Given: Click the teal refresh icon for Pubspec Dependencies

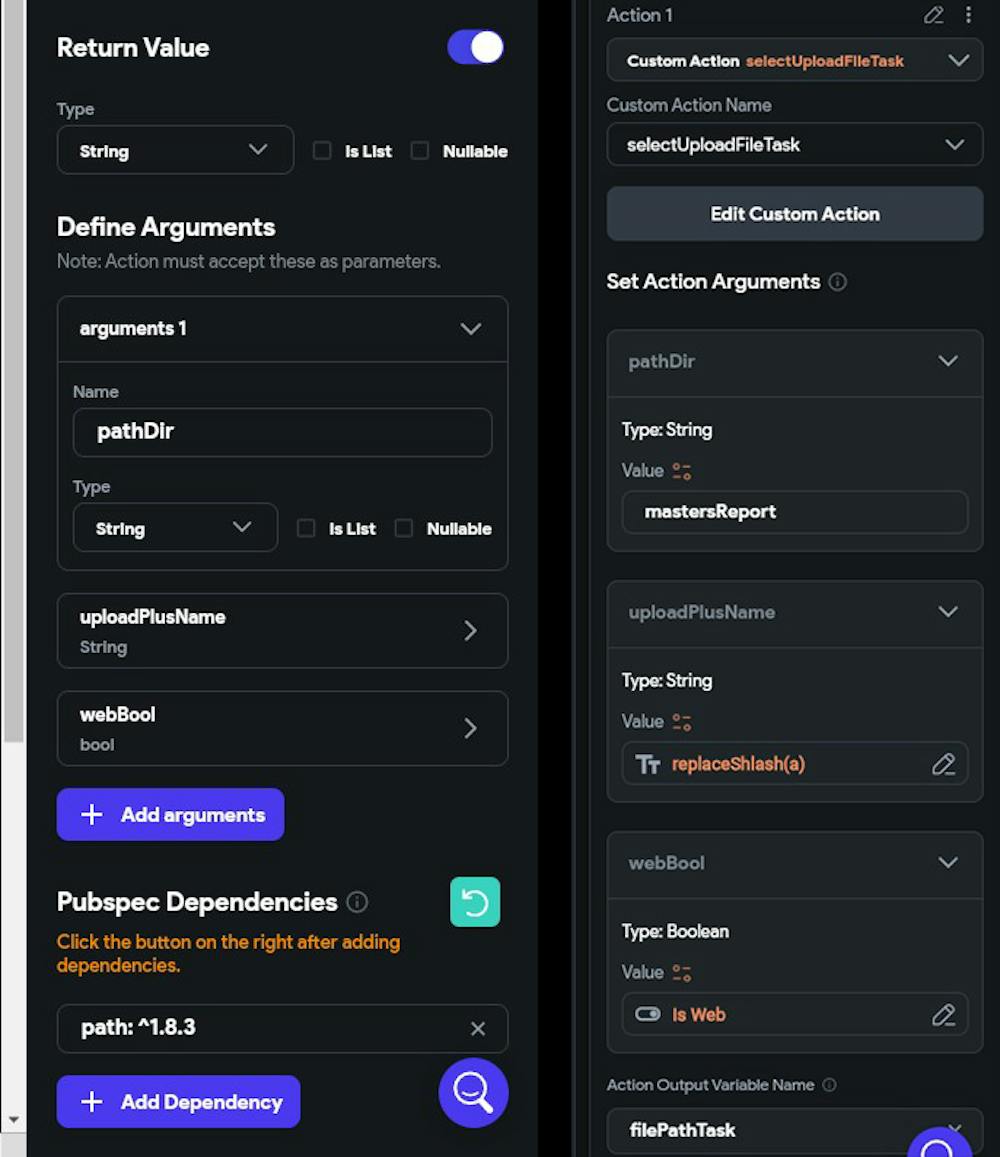Looking at the screenshot, I should [474, 902].
